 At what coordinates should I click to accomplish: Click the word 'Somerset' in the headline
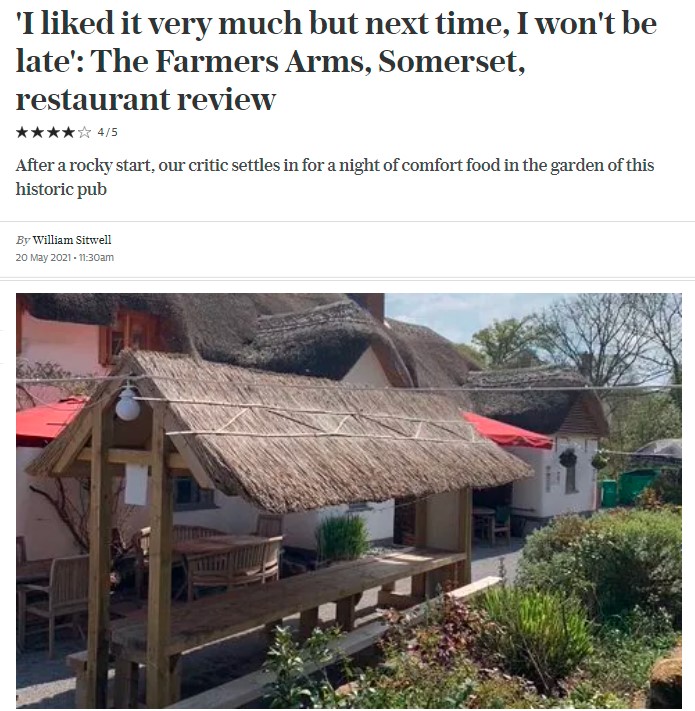pyautogui.click(x=452, y=61)
